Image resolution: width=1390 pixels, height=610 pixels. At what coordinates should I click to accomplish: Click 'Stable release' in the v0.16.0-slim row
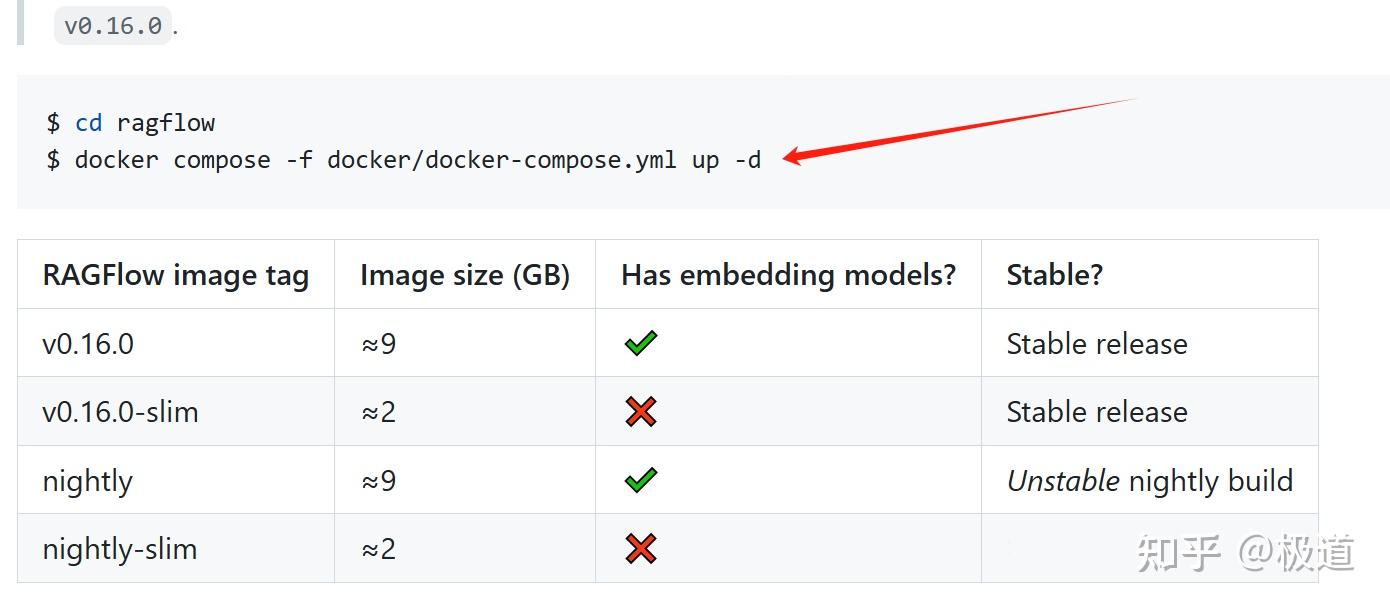(1096, 412)
